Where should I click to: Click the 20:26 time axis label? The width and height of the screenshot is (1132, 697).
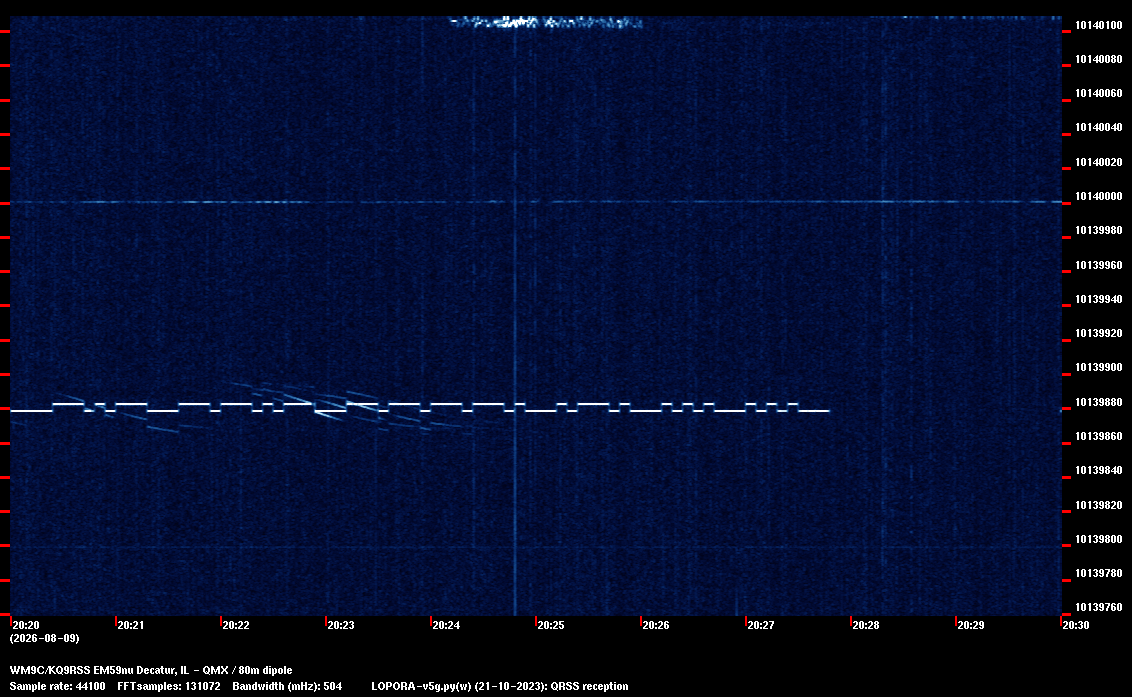coord(656,625)
